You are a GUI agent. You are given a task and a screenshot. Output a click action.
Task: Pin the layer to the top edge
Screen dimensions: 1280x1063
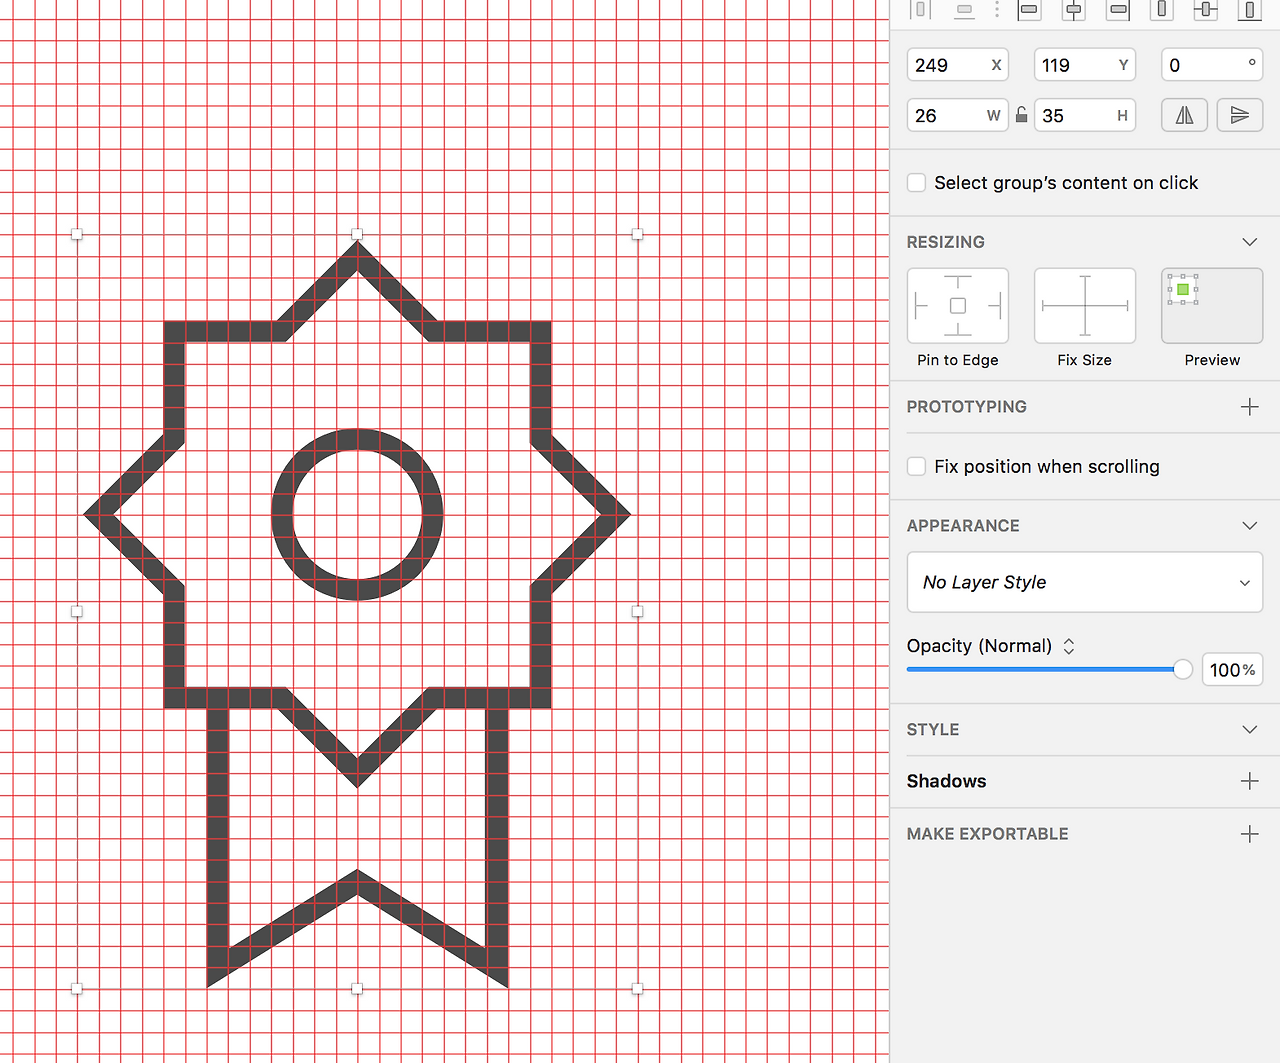pos(958,283)
